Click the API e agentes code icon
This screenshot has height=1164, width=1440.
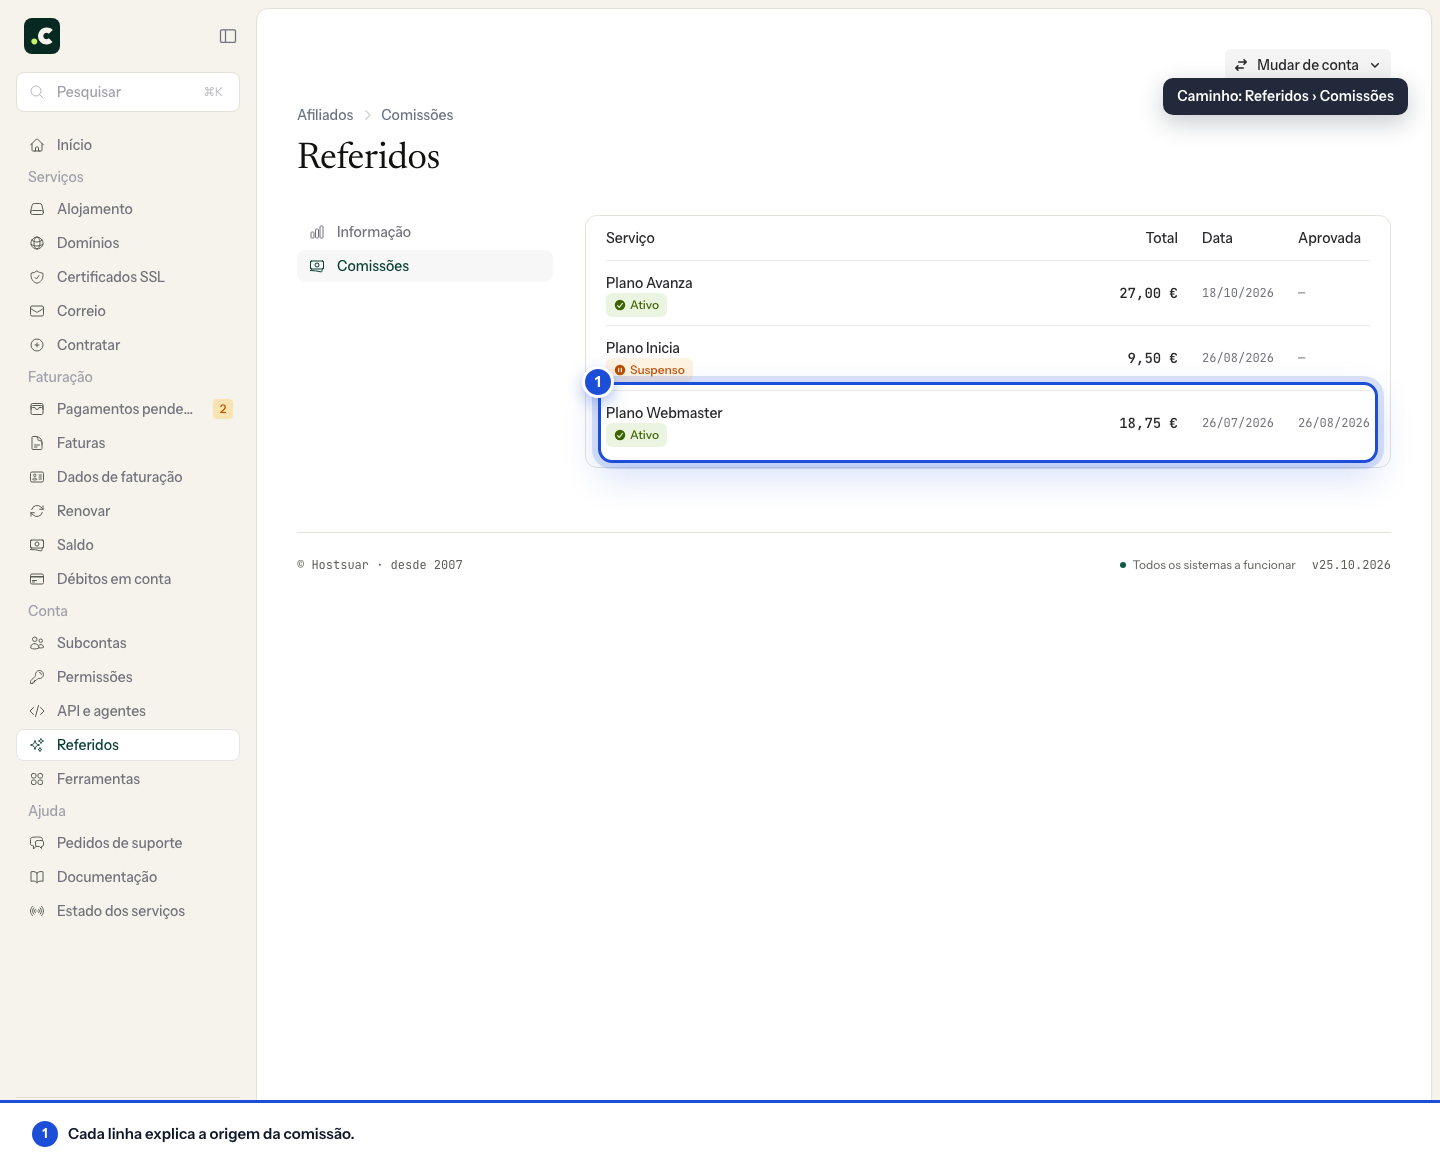click(x=37, y=711)
